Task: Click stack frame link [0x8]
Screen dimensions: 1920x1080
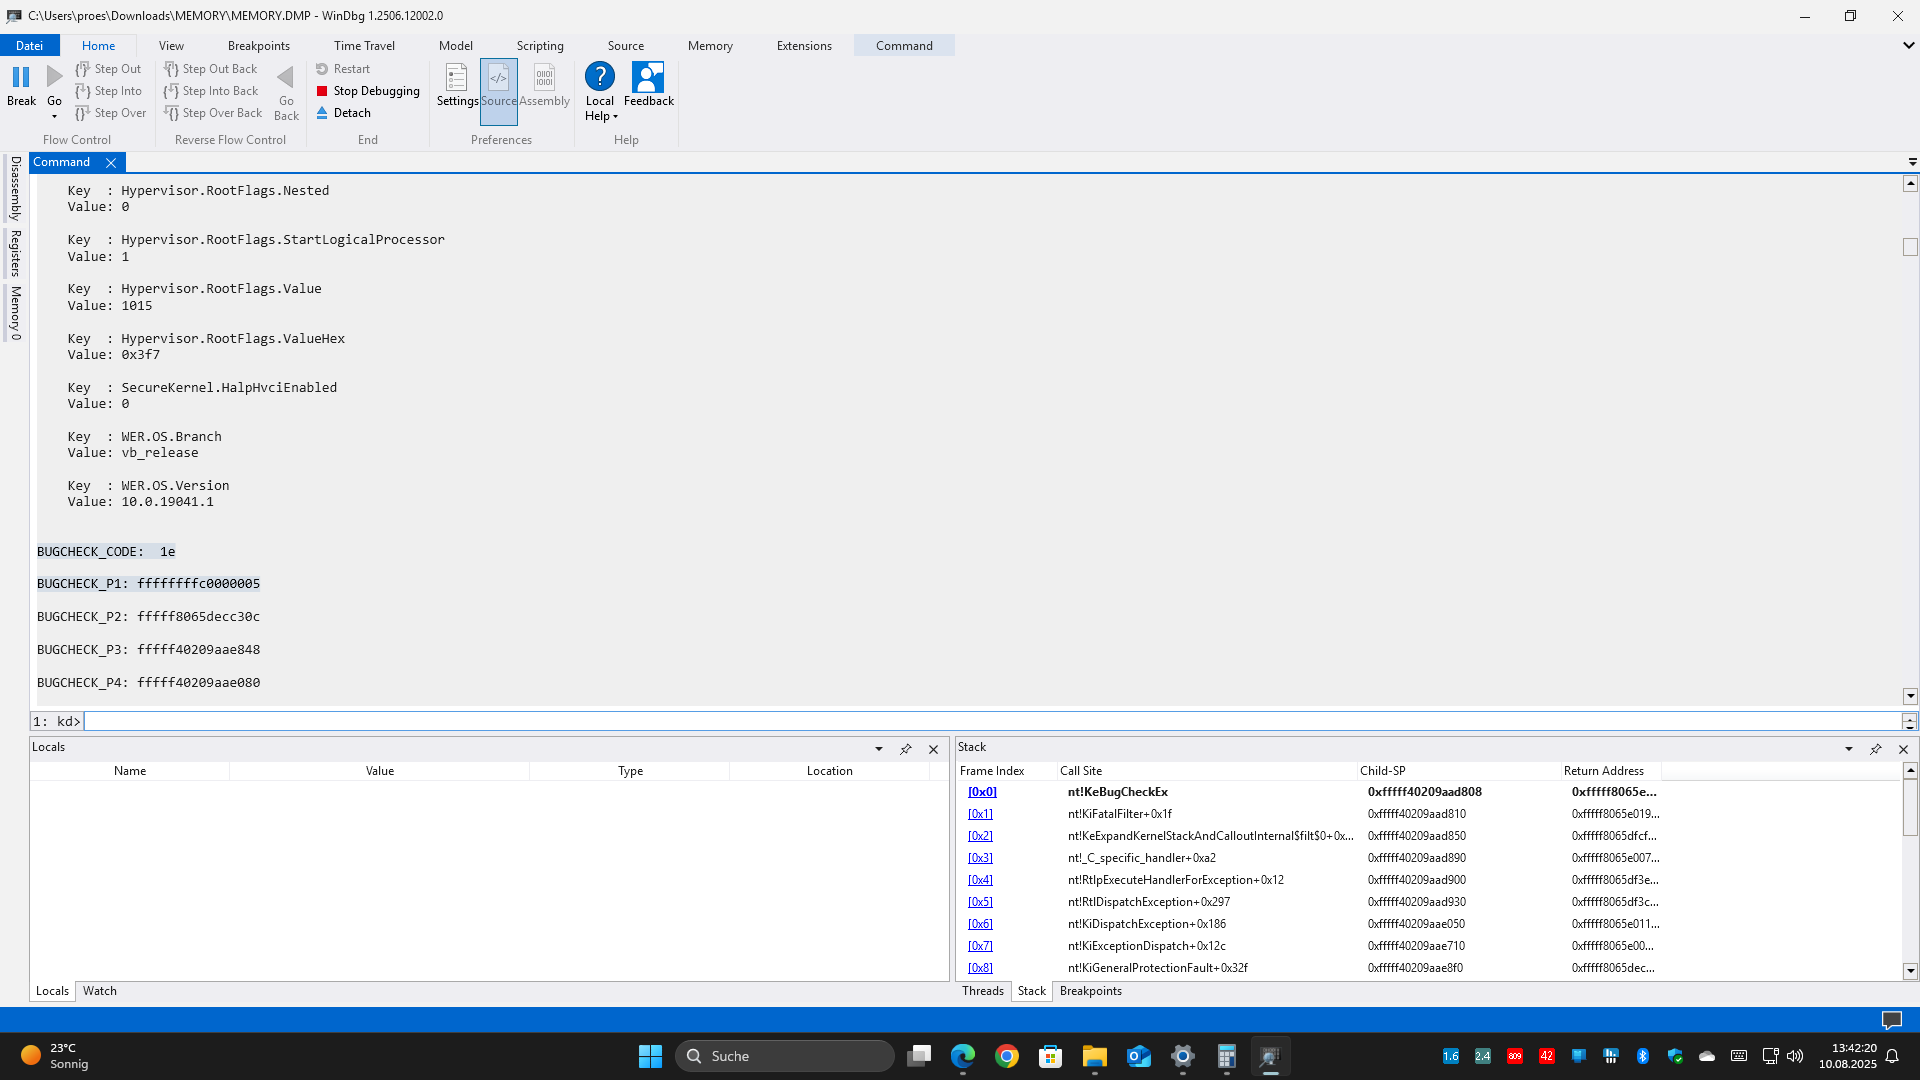Action: click(980, 968)
